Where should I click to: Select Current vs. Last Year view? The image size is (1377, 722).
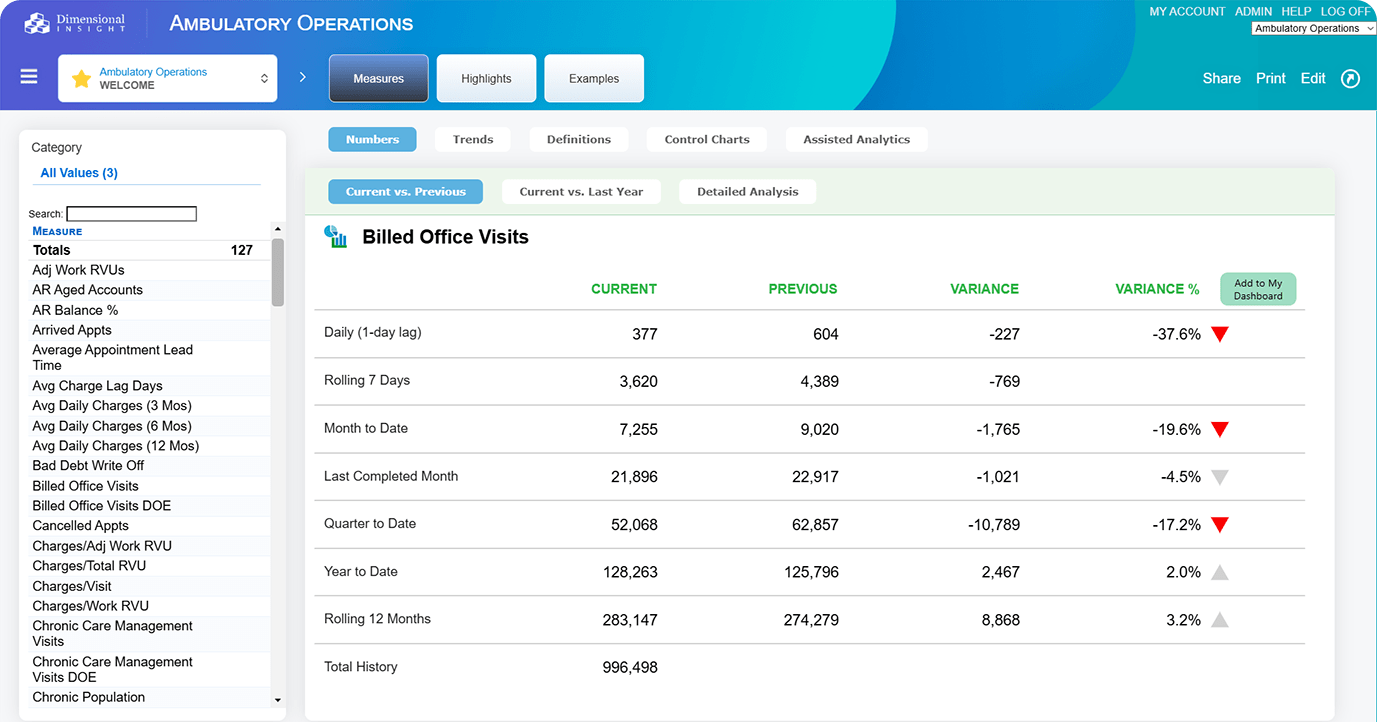(x=581, y=192)
